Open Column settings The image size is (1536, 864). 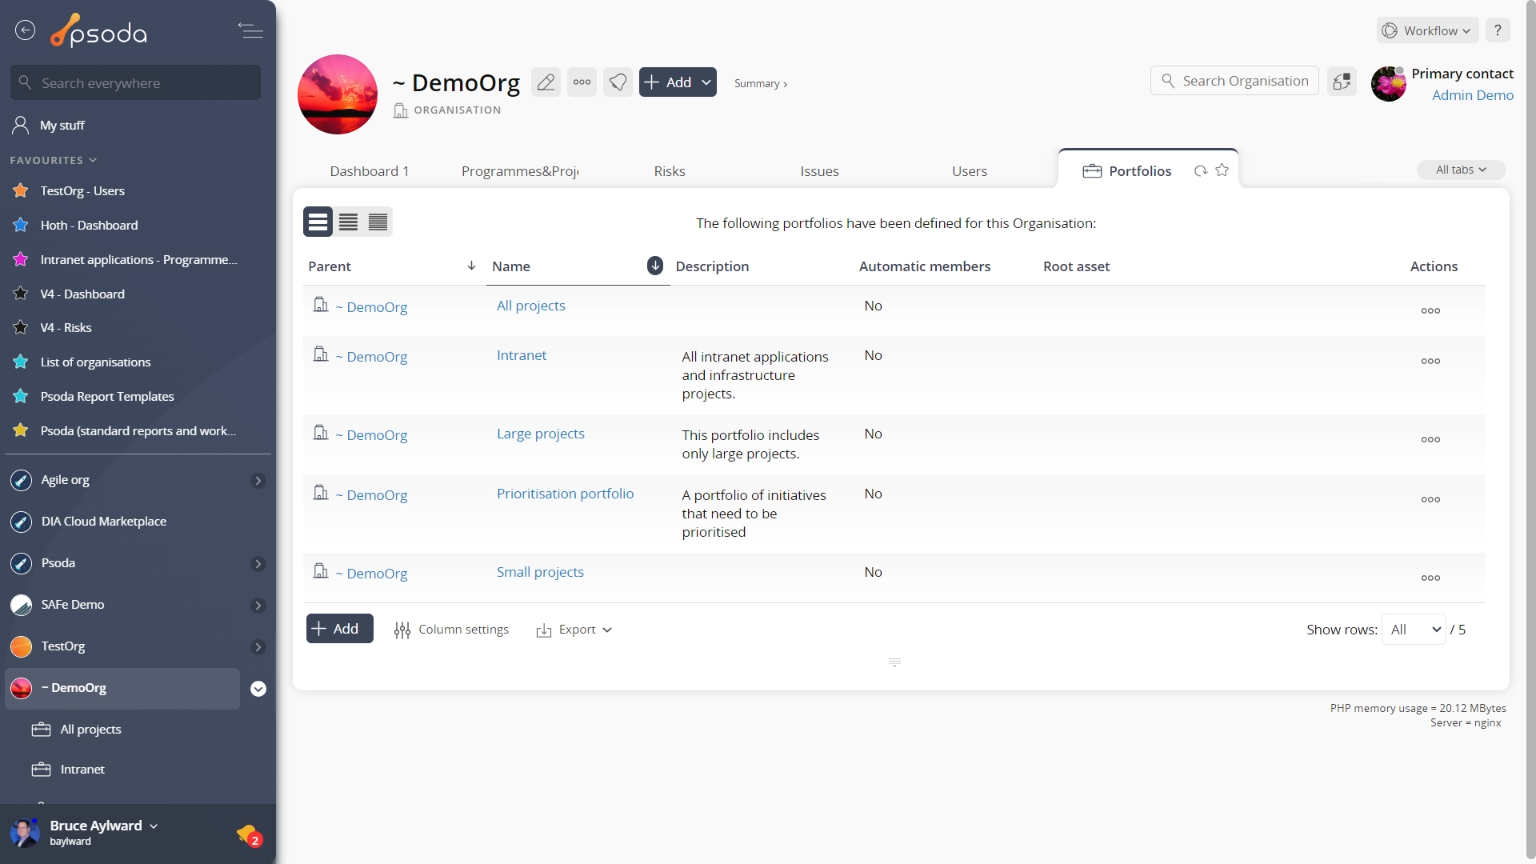[x=452, y=630]
